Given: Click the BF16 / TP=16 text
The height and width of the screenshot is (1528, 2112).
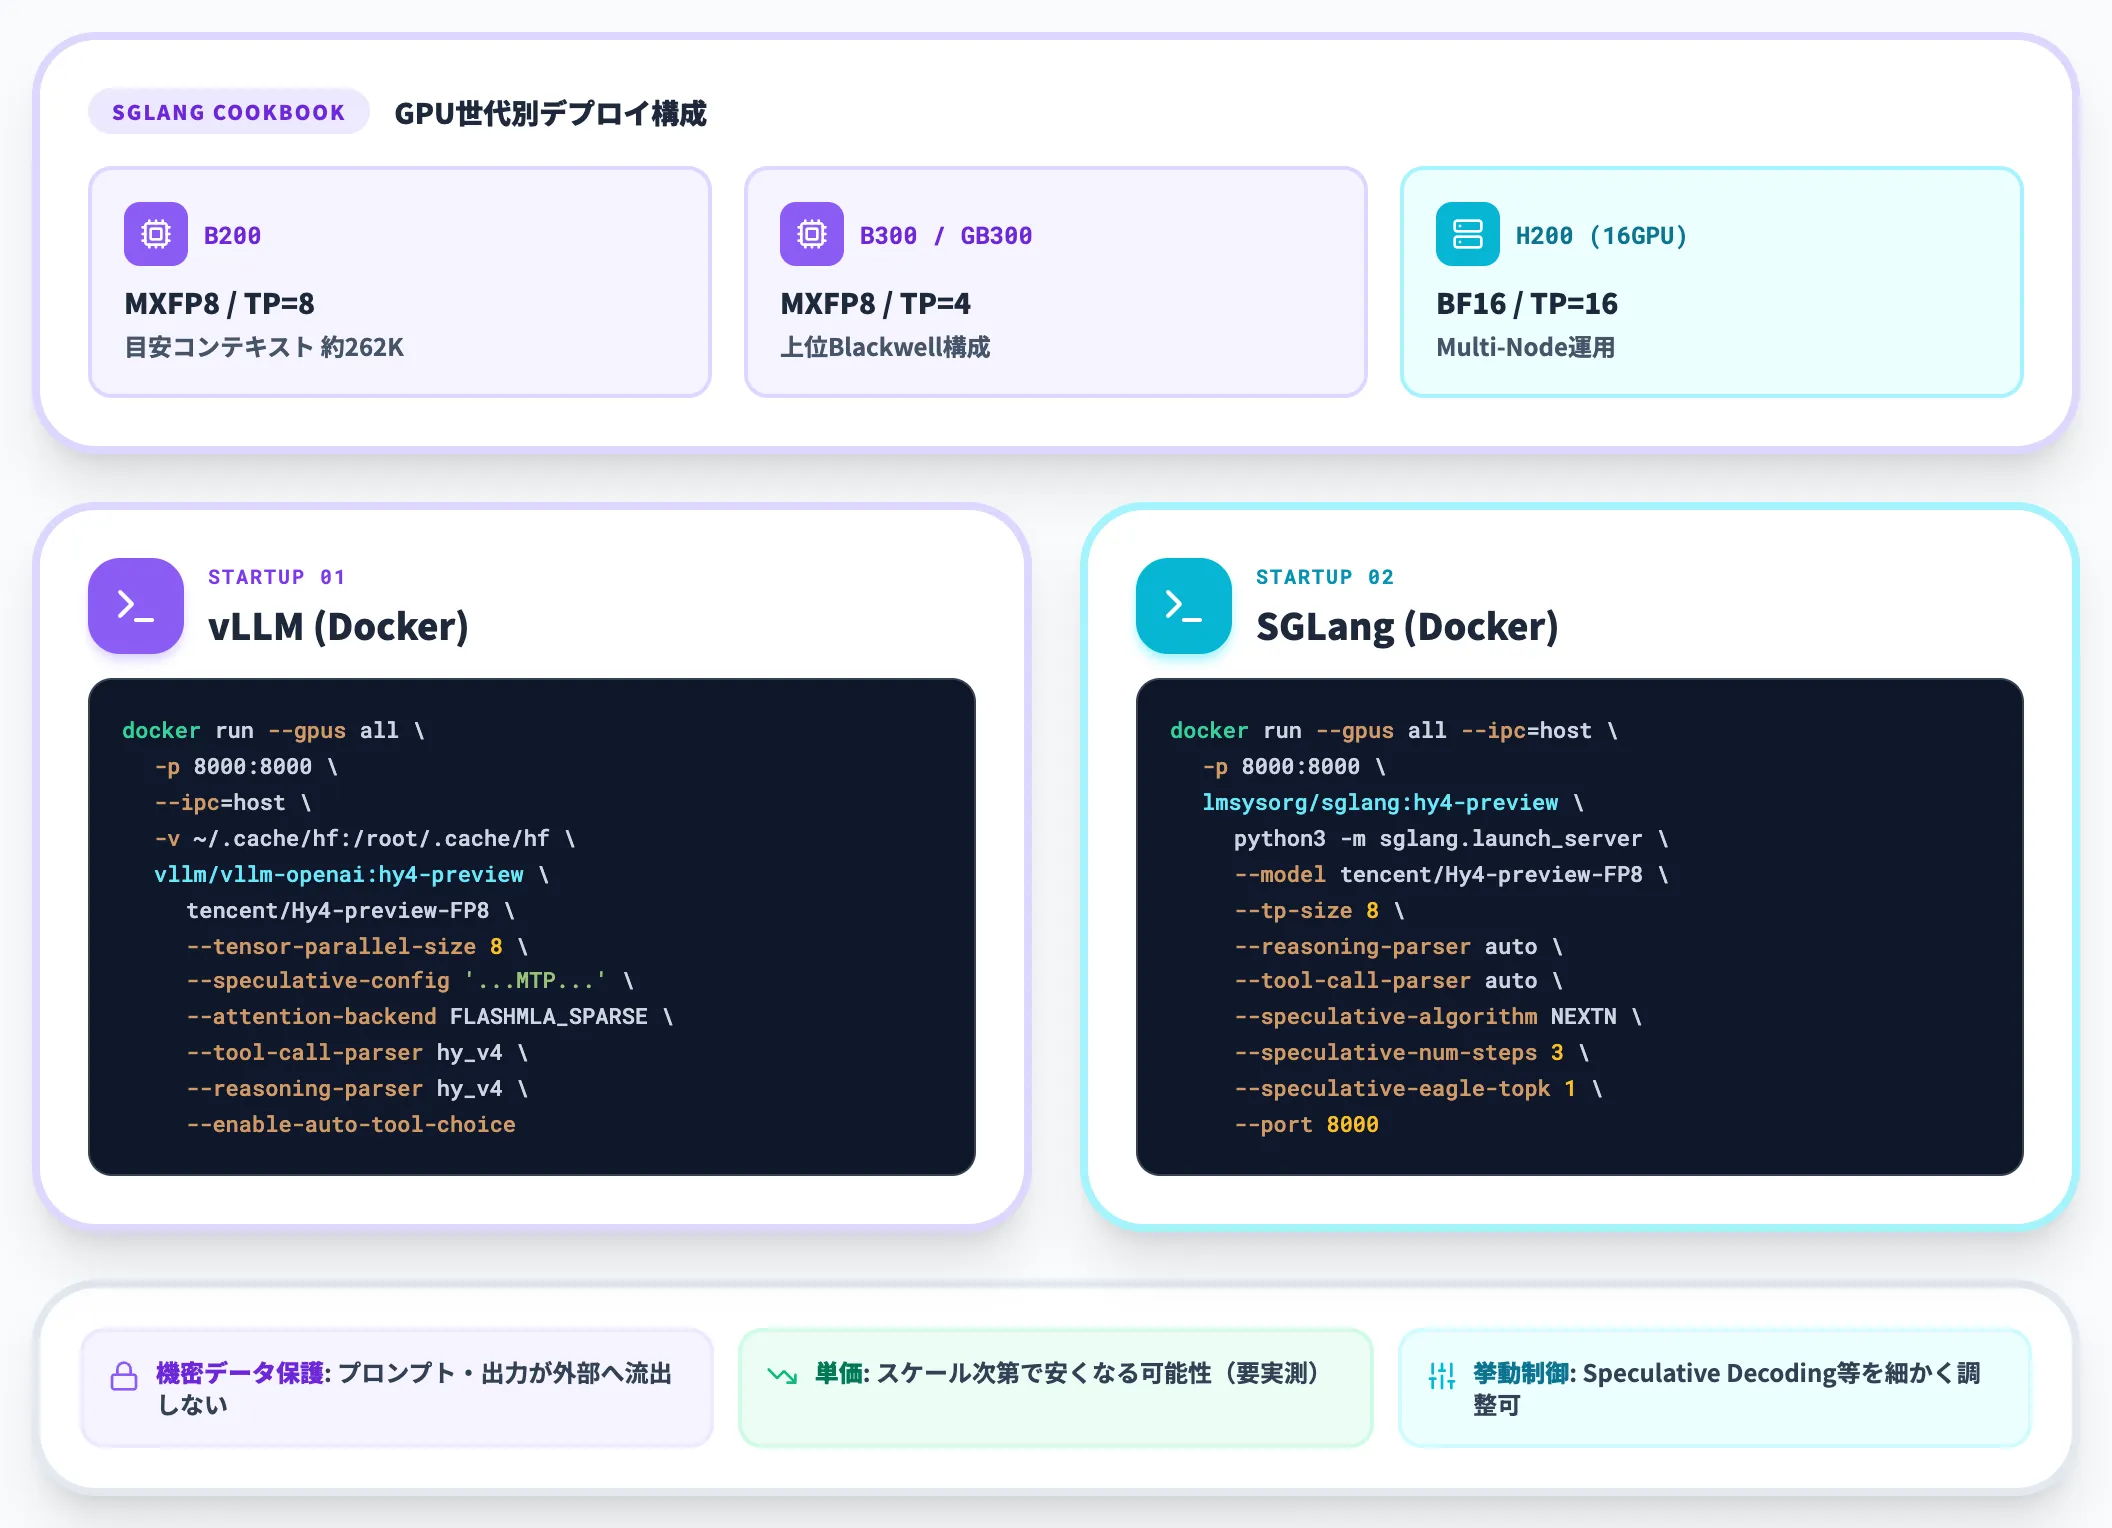Looking at the screenshot, I should pos(1527,303).
